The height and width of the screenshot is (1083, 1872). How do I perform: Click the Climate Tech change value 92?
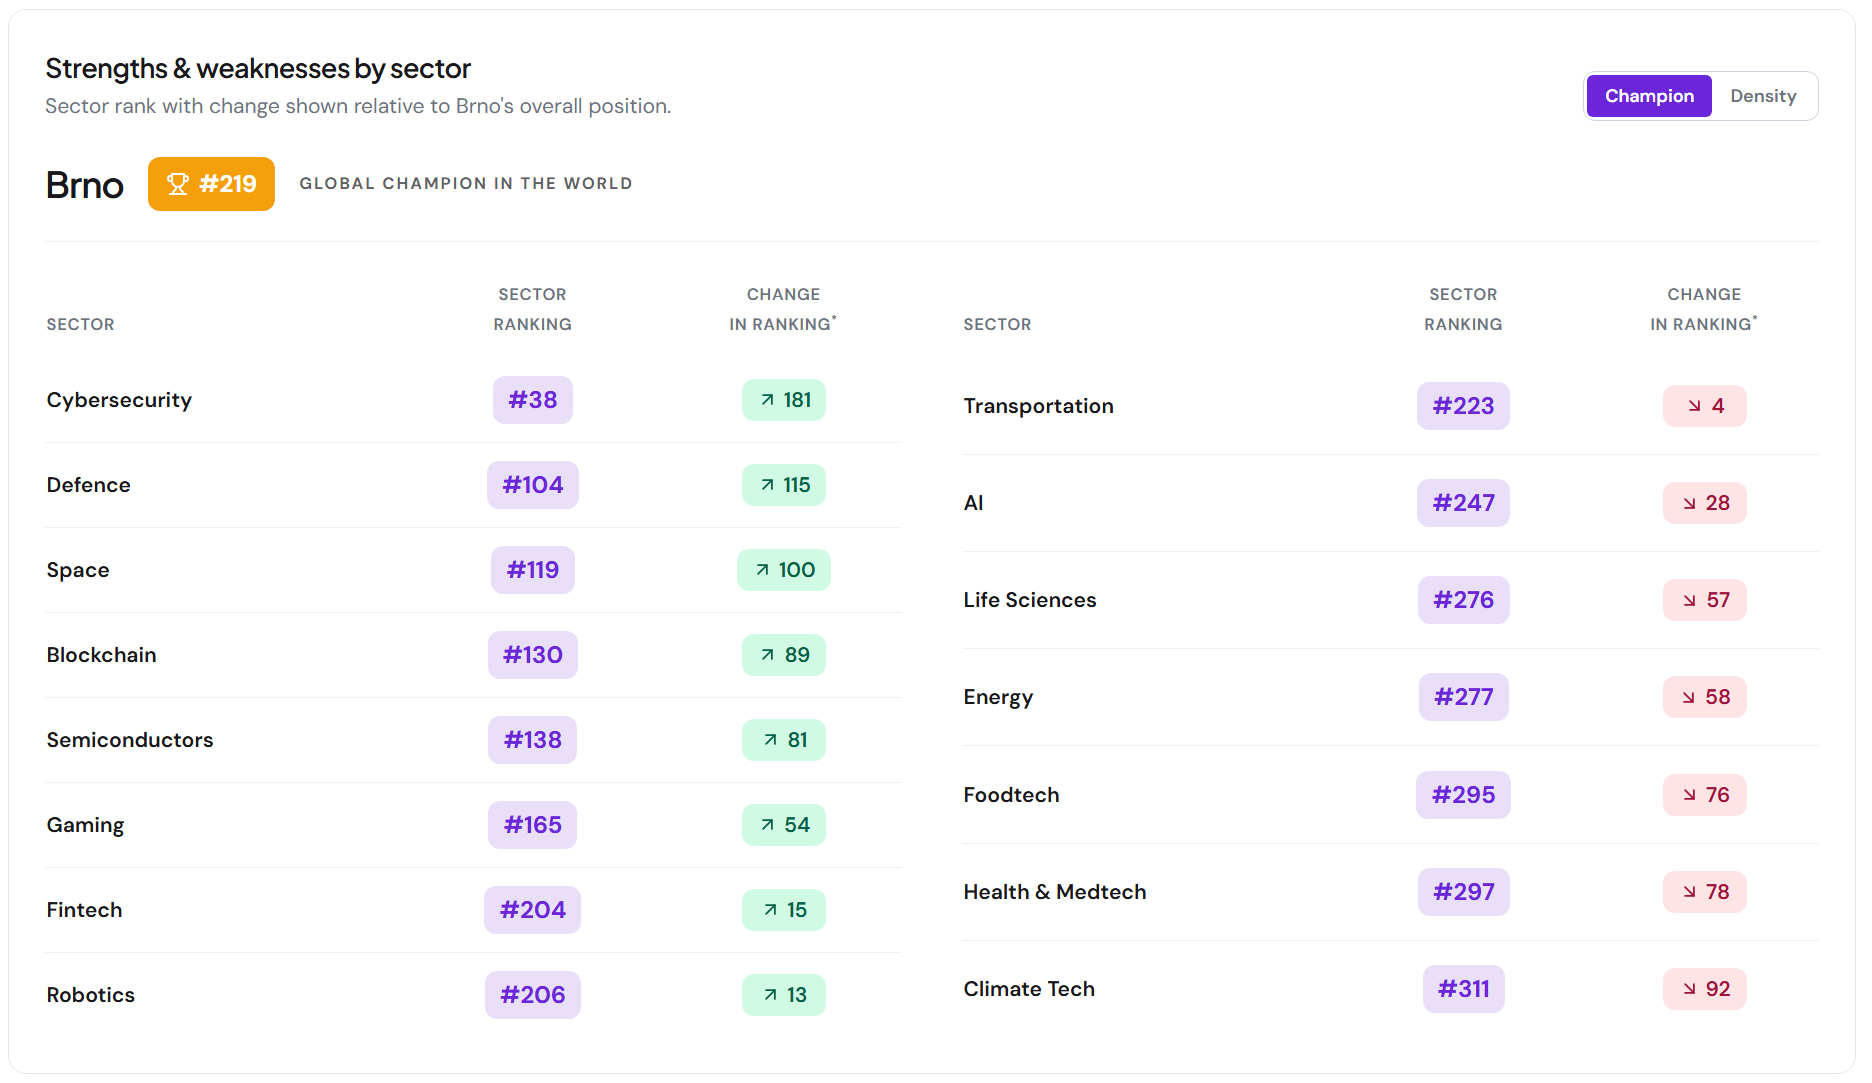coord(1718,989)
